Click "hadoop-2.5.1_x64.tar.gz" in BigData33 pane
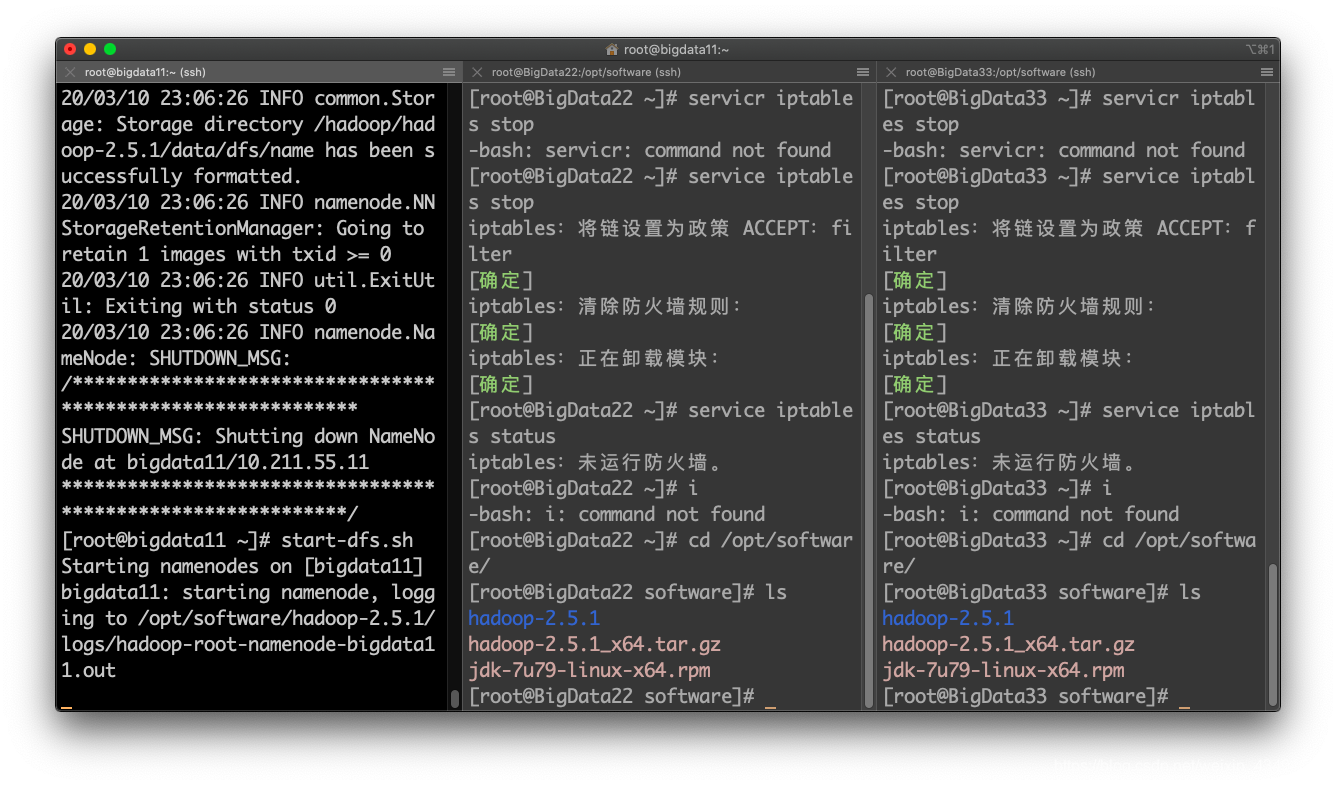Screen dimensions: 1336x785 [1009, 644]
